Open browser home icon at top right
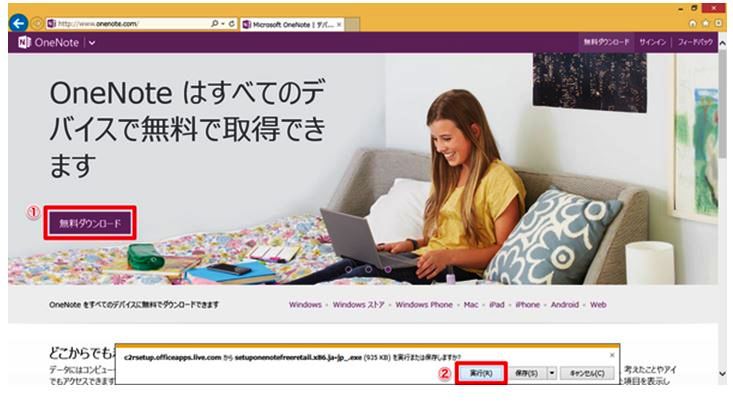Image resolution: width=733 pixels, height=414 pixels. pyautogui.click(x=693, y=23)
